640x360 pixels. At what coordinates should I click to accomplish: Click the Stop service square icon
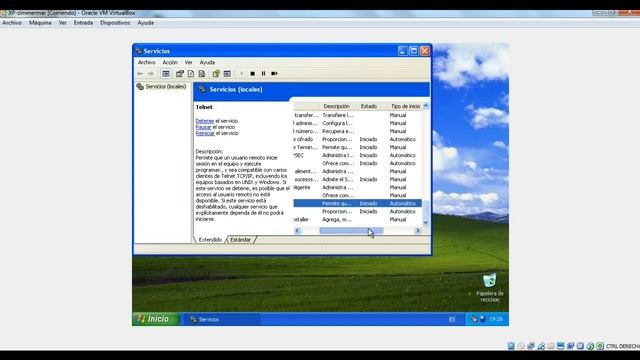[252, 73]
